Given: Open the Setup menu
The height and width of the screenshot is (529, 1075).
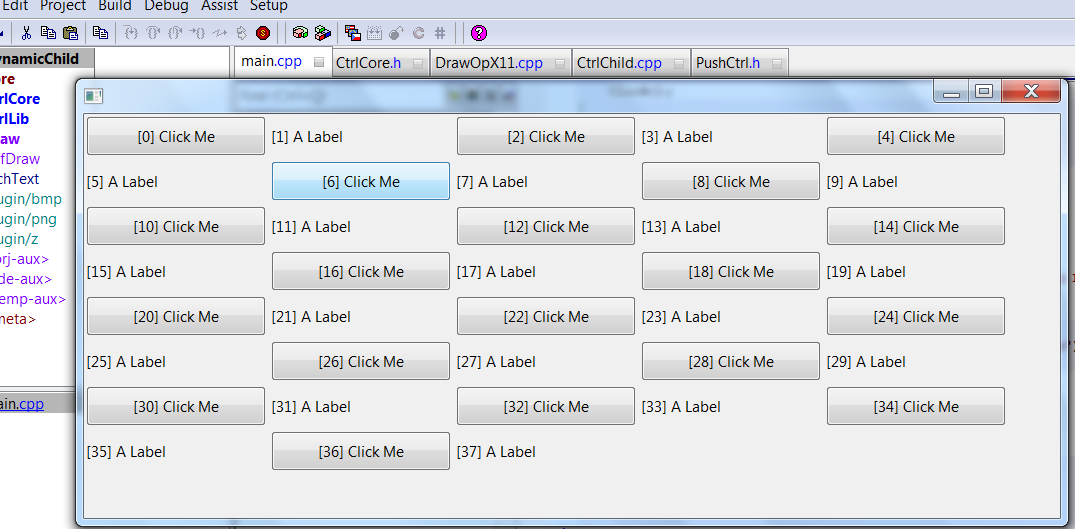Looking at the screenshot, I should (269, 6).
